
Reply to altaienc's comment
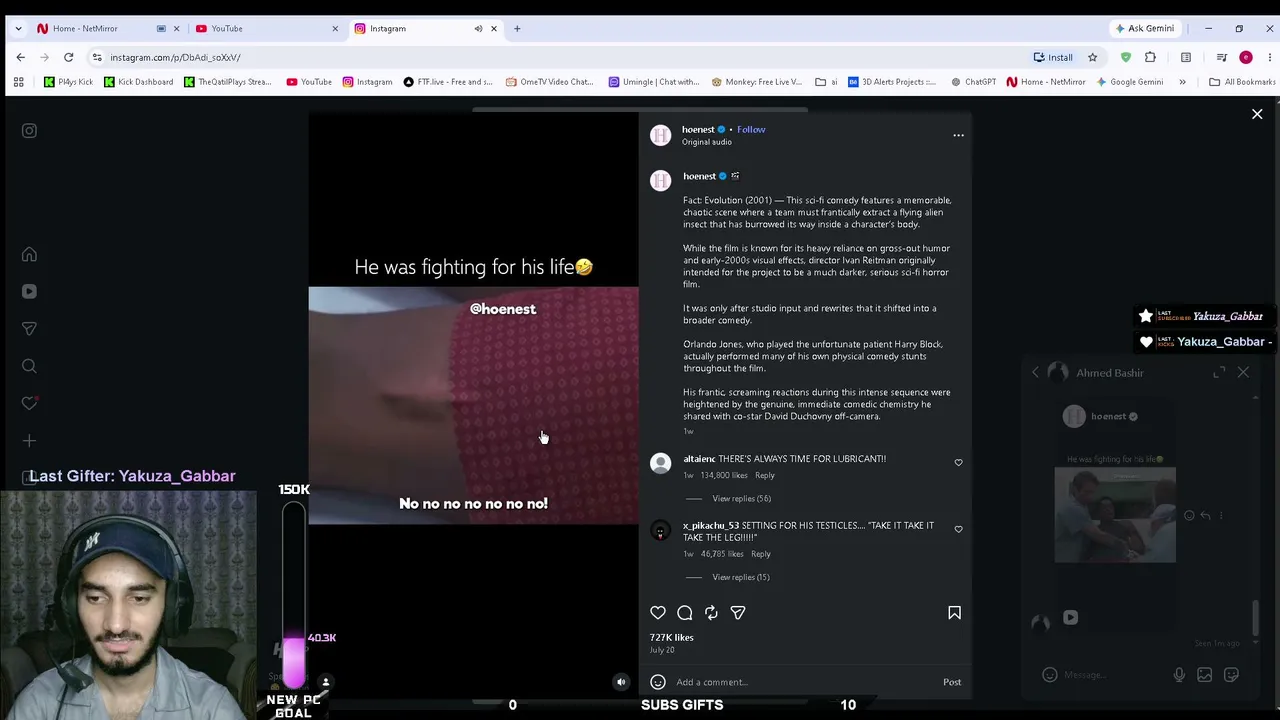tap(765, 475)
